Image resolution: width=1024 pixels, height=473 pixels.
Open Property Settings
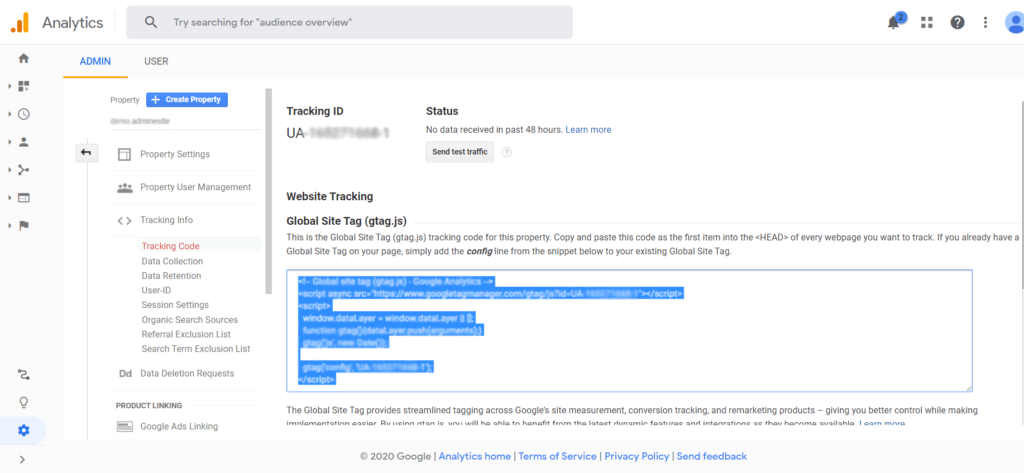175,154
